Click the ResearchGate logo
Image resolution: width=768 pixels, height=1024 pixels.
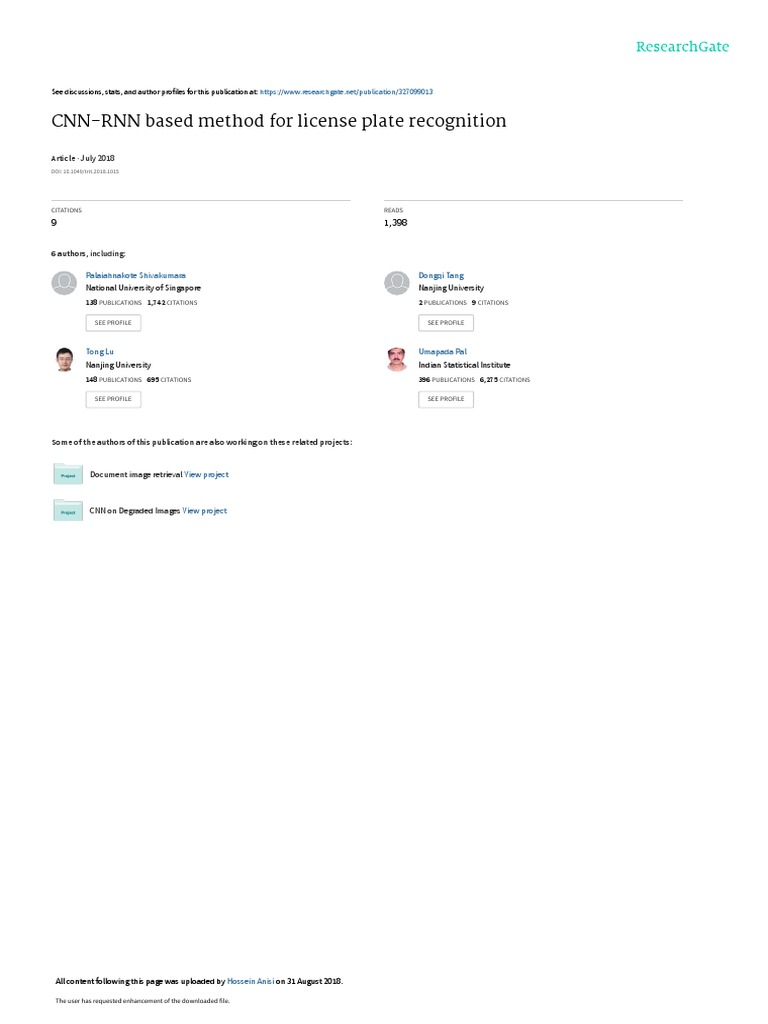pyautogui.click(x=682, y=47)
